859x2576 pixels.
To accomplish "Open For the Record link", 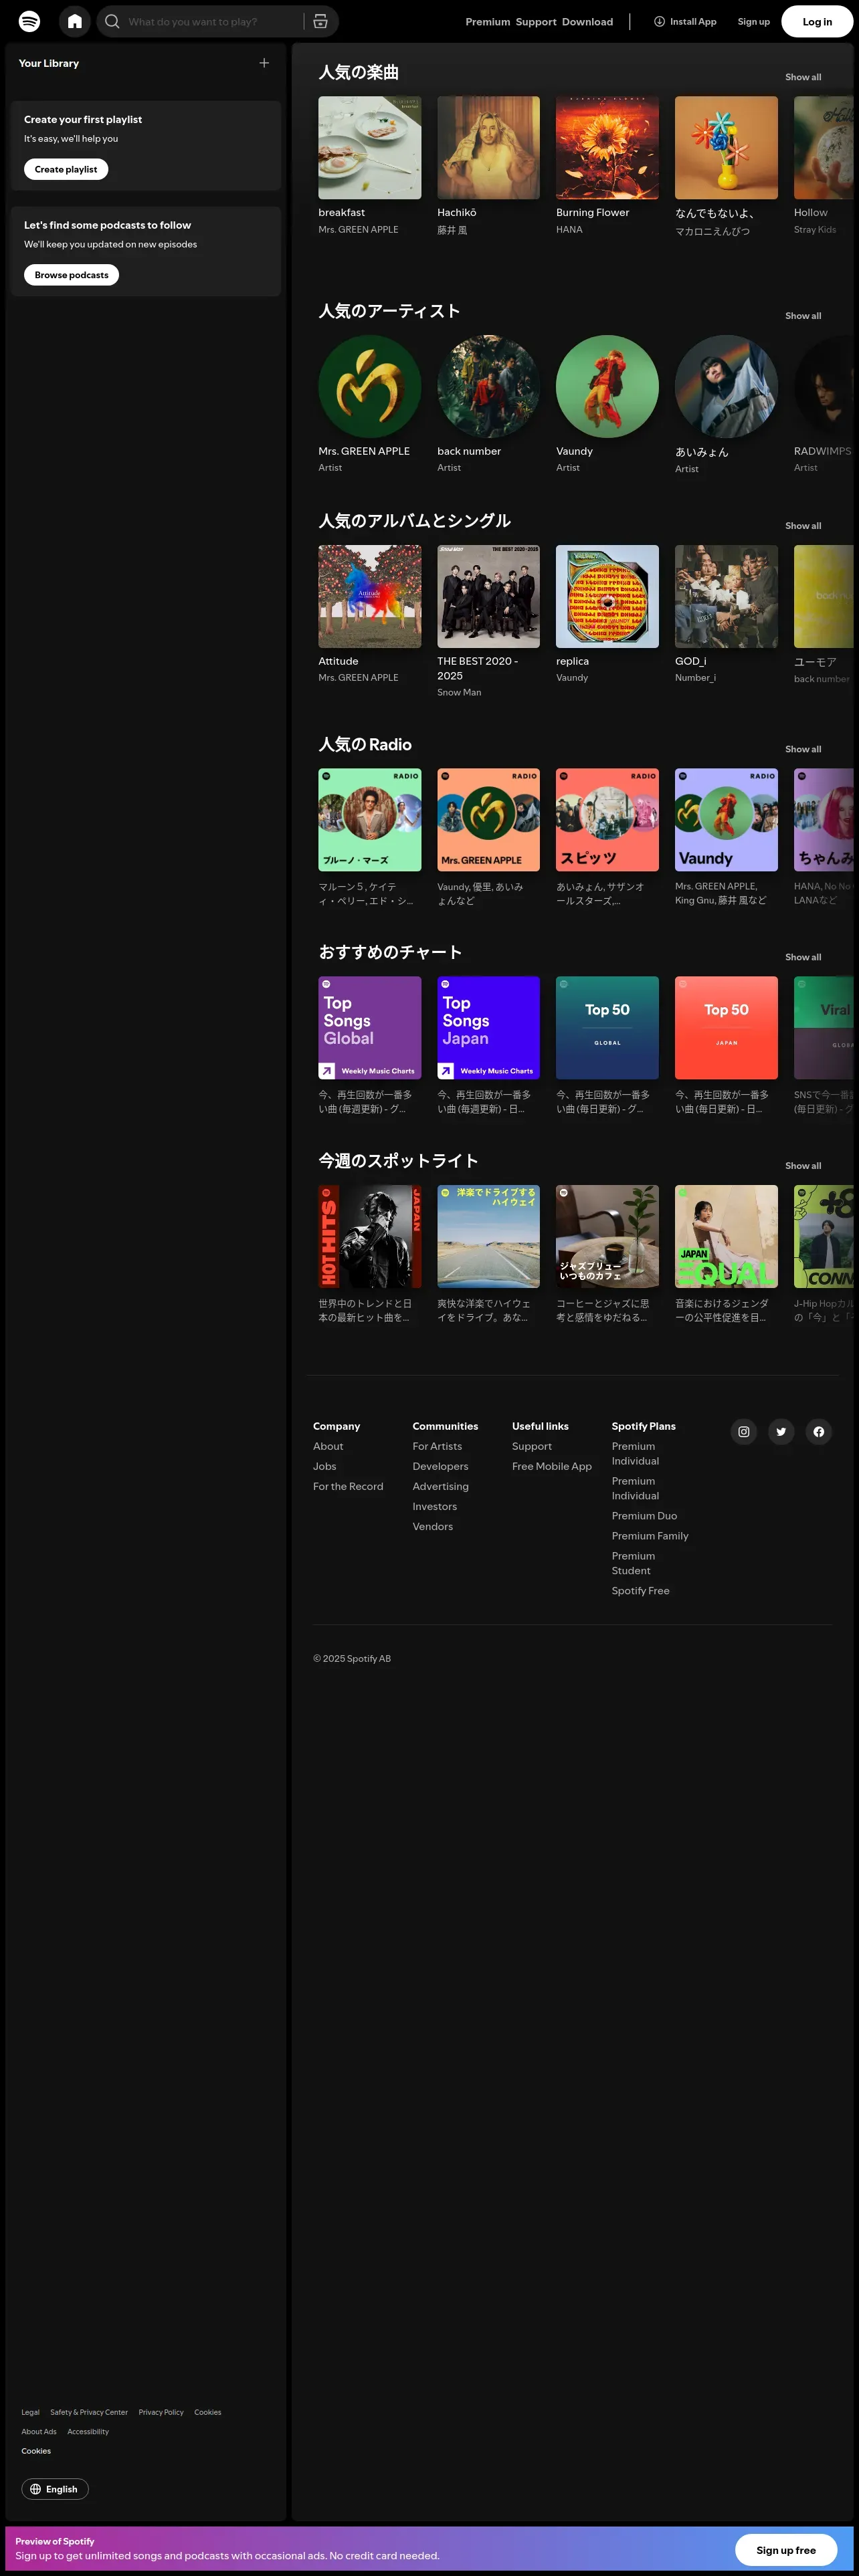I will pyautogui.click(x=348, y=1486).
